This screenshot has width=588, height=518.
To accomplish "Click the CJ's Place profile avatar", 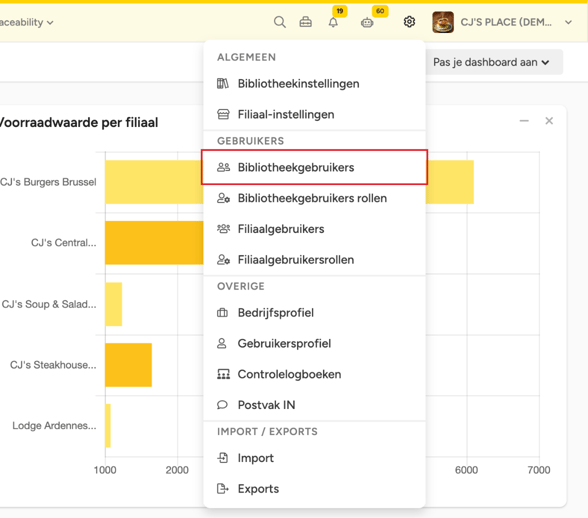I will [x=443, y=22].
